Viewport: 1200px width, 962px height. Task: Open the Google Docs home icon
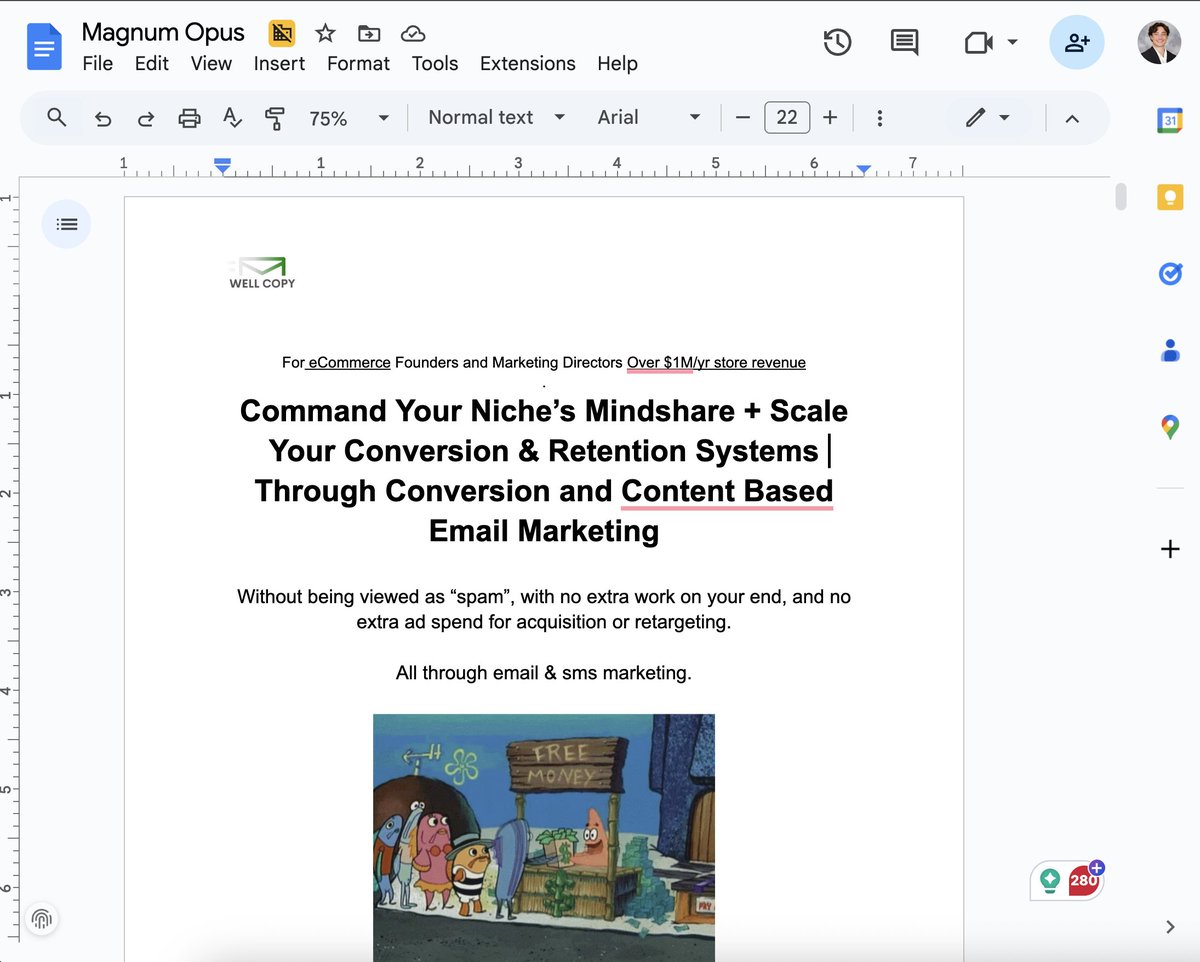(44, 48)
